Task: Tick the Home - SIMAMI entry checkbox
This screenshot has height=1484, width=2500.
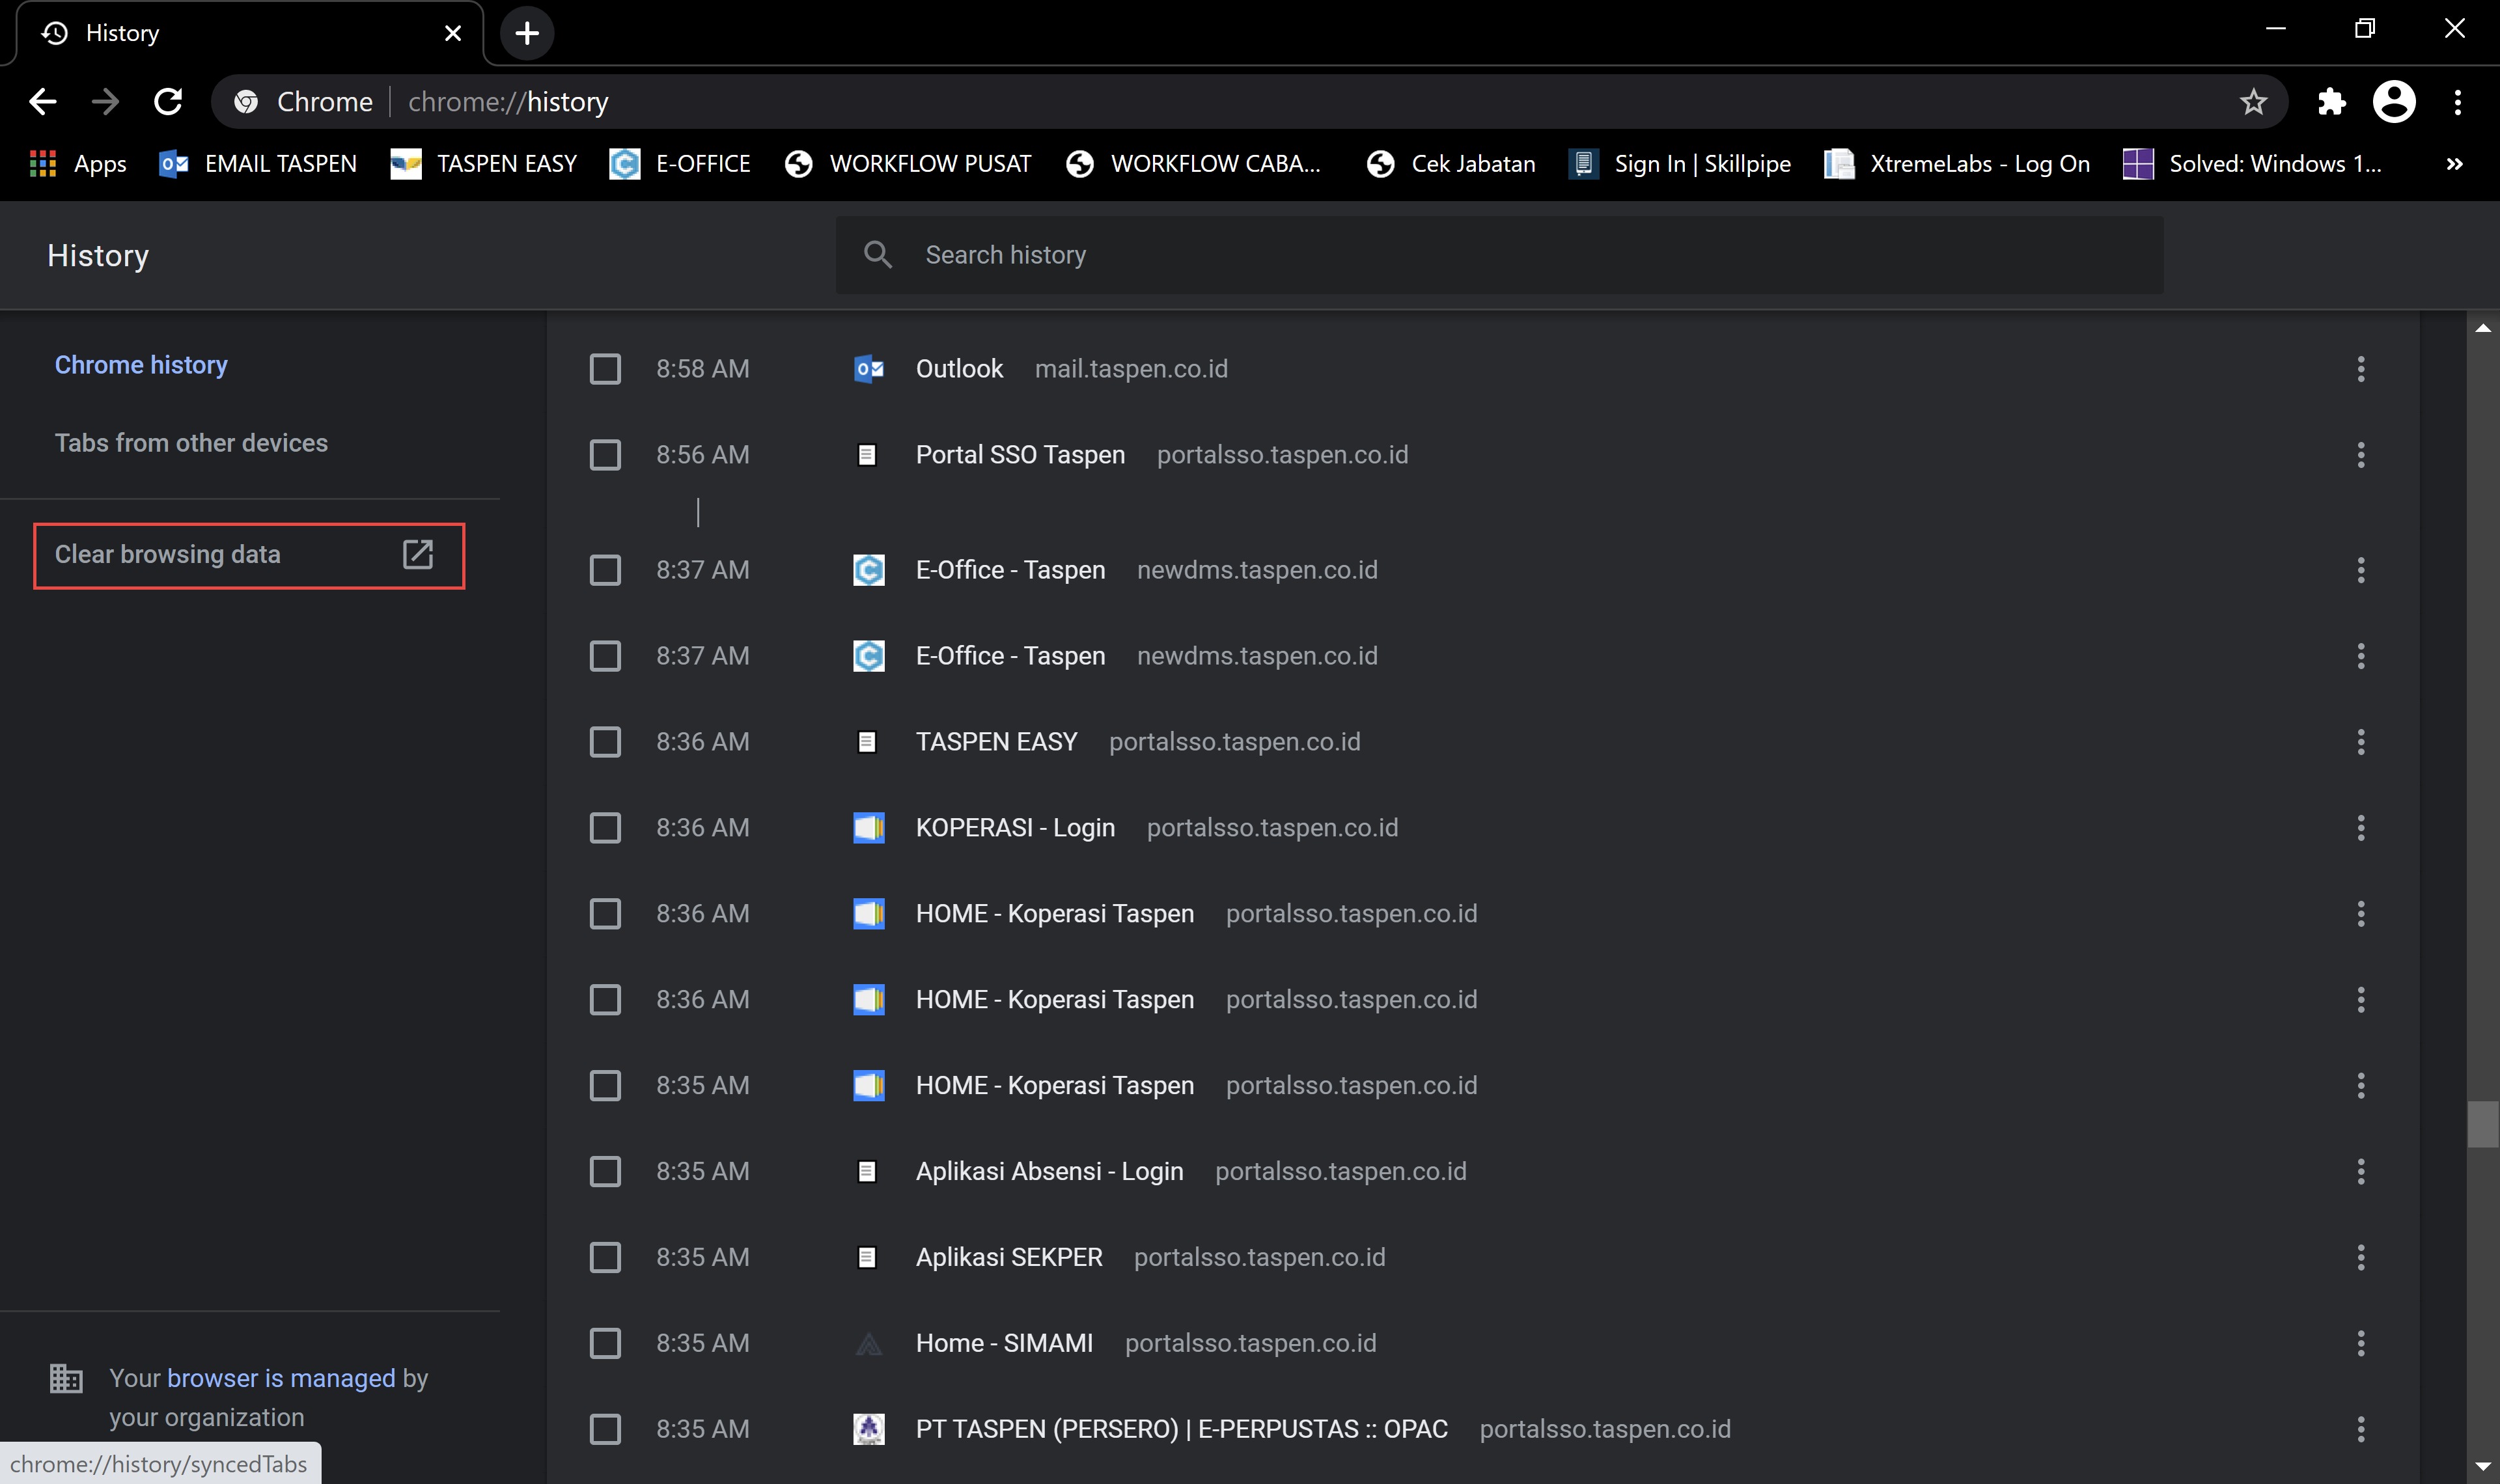Action: pos(605,1343)
